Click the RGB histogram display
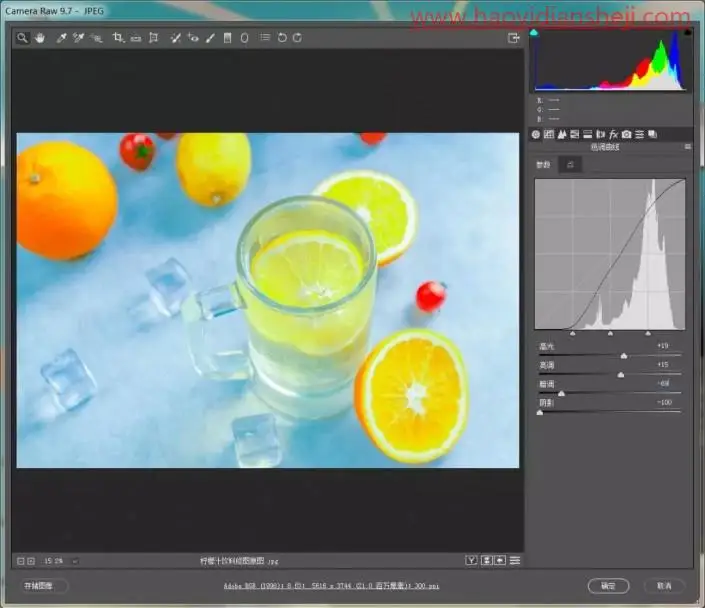The image size is (705, 608). coord(611,60)
